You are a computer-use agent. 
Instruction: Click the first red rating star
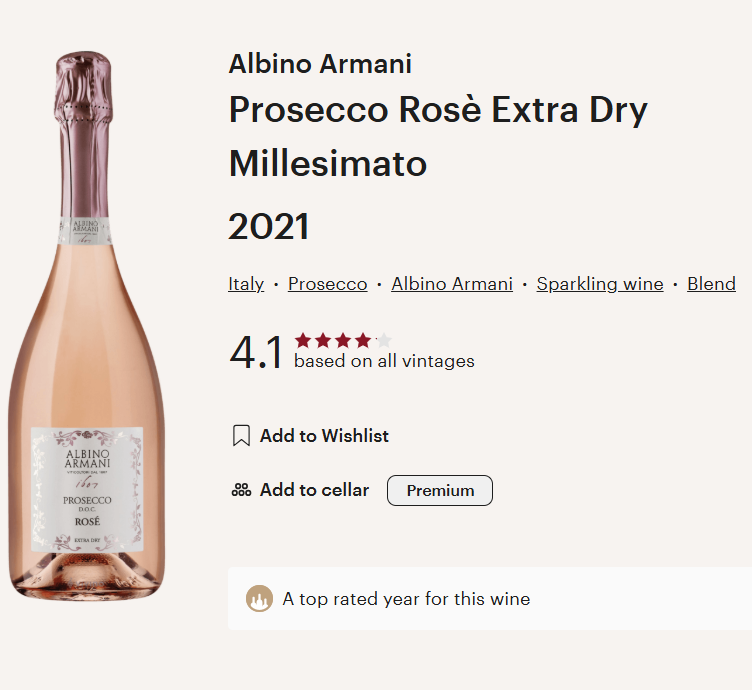click(x=303, y=340)
